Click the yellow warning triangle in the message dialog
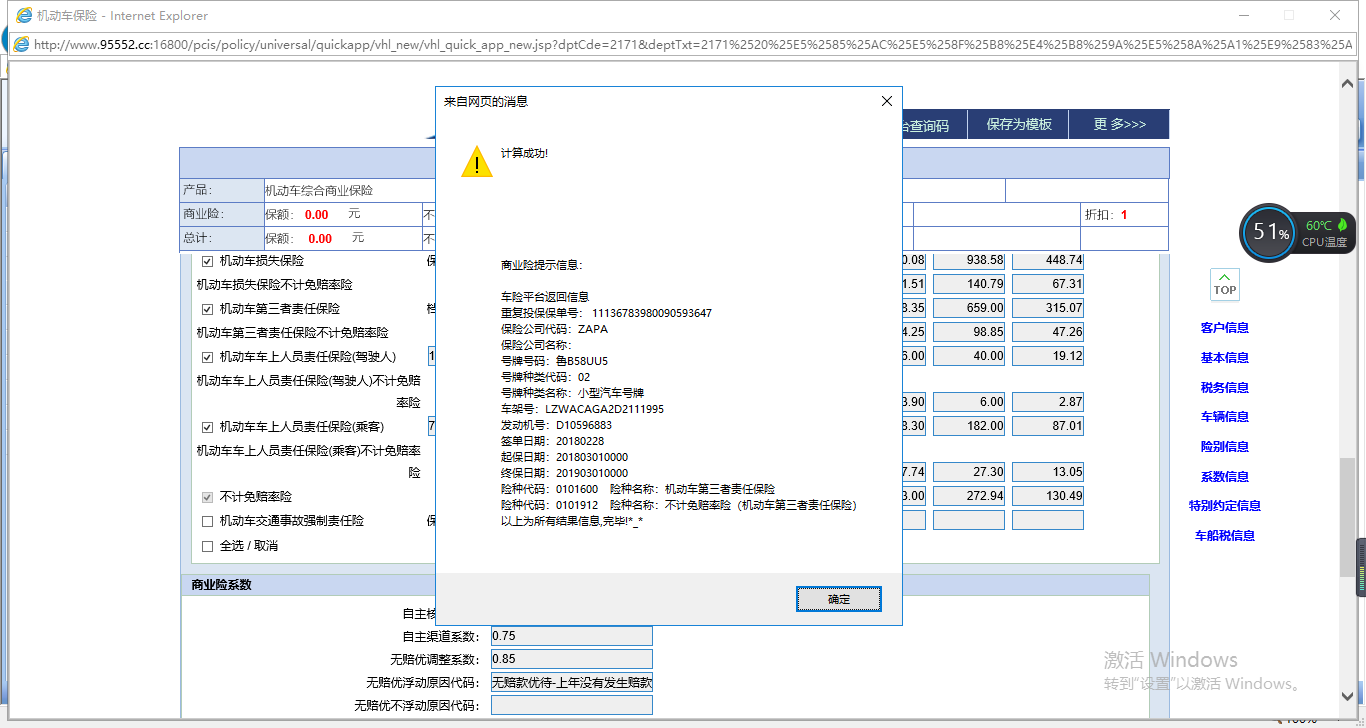Viewport: 1366px width, 728px height. point(477,160)
